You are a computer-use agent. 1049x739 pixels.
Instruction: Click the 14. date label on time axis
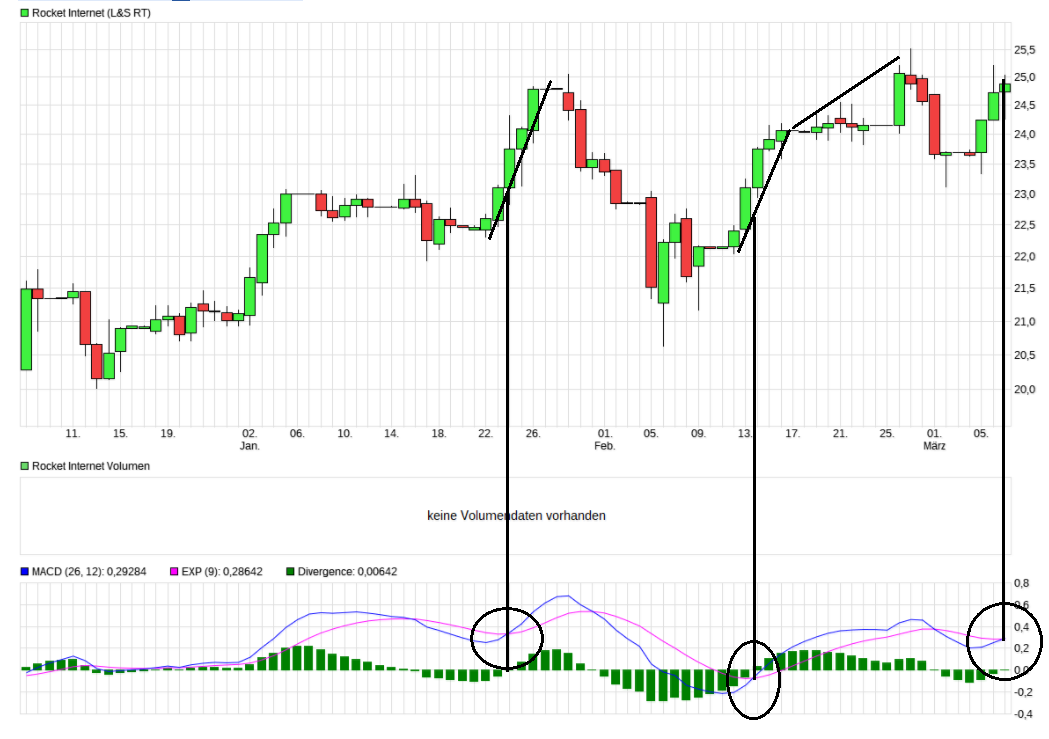pos(391,434)
